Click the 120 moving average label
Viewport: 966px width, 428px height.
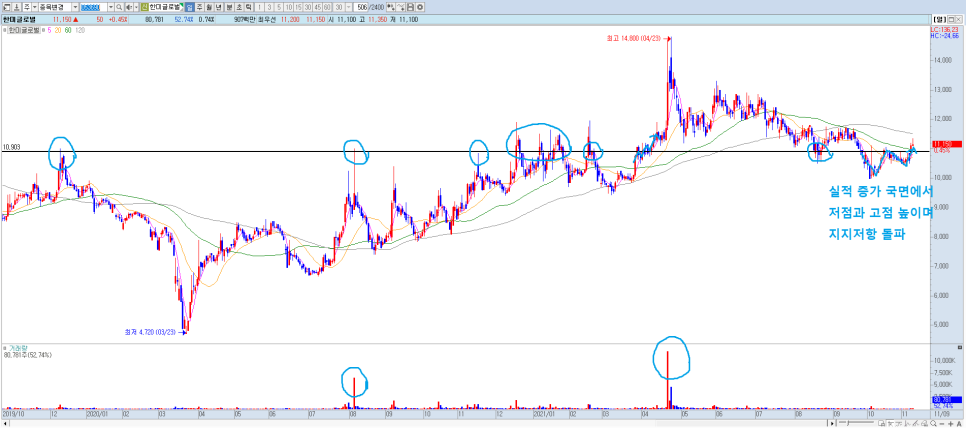[x=79, y=30]
